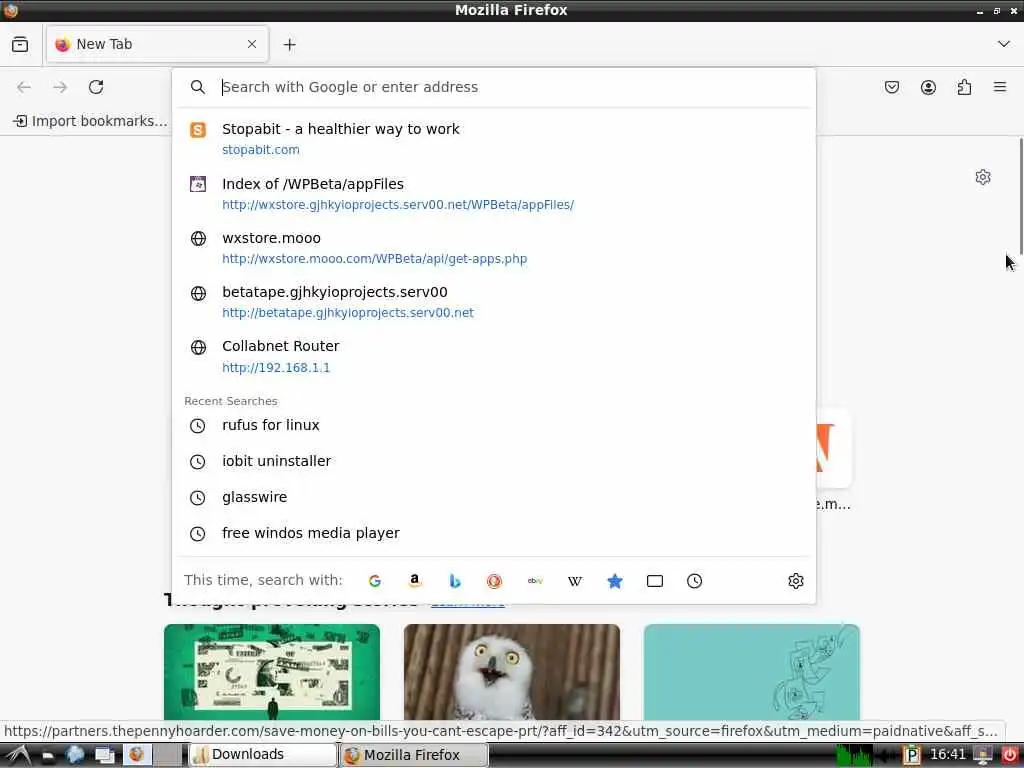Image resolution: width=1024 pixels, height=768 pixels.
Task: Open the money-themed story thumbnail
Action: [x=272, y=672]
